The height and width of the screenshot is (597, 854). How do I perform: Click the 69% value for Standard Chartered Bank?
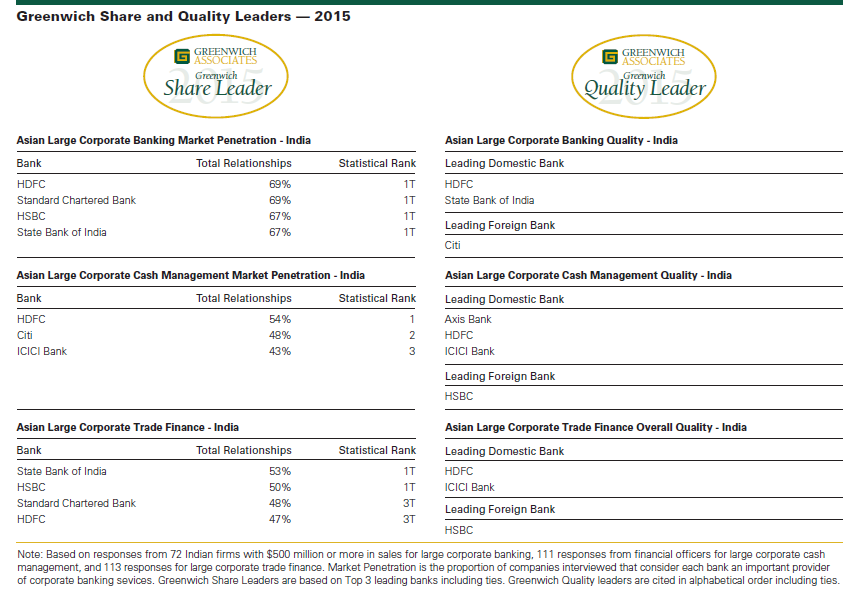point(280,200)
